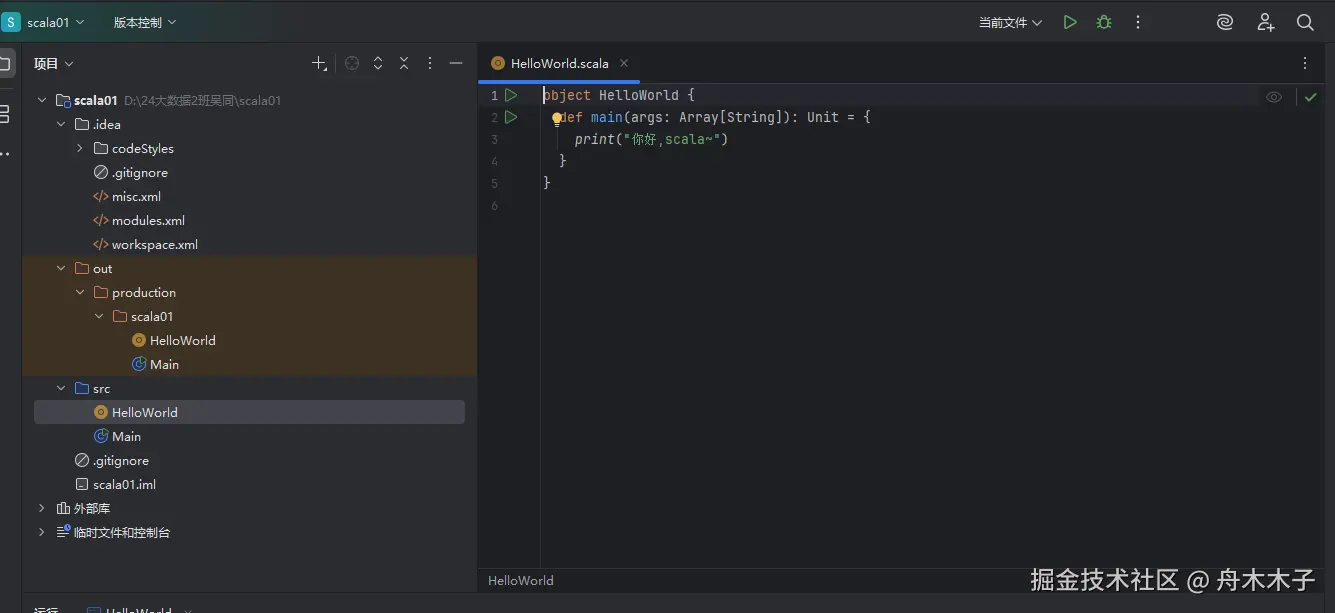Click the HelloWorld breadcrumb at the editor bottom
Screen dimensions: 1335x613
point(520,580)
